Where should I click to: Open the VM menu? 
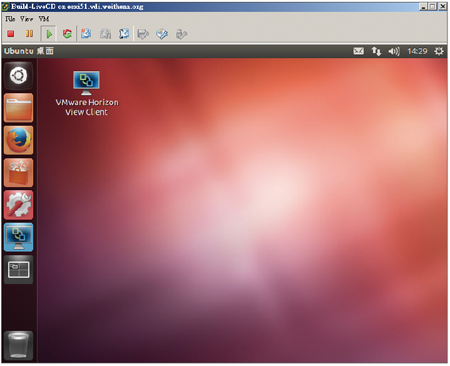(x=44, y=19)
